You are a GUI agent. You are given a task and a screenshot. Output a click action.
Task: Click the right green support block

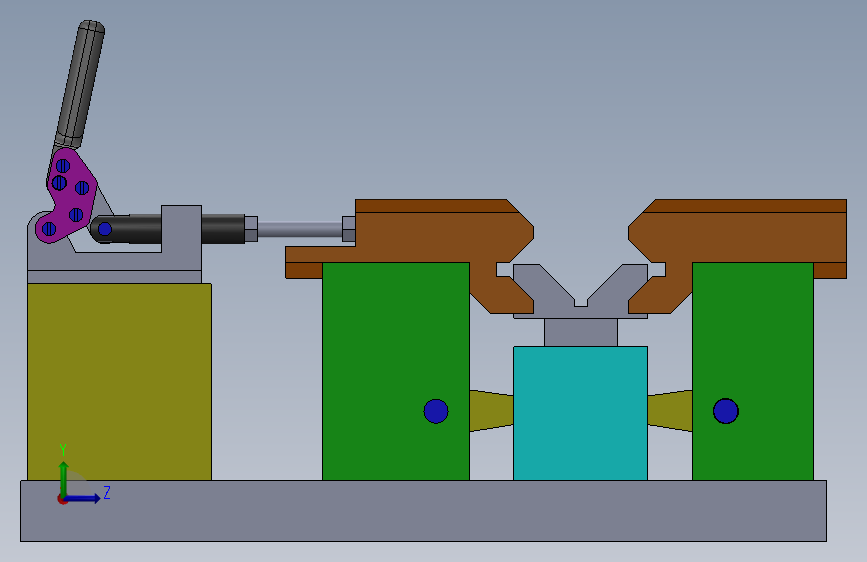[753, 371]
